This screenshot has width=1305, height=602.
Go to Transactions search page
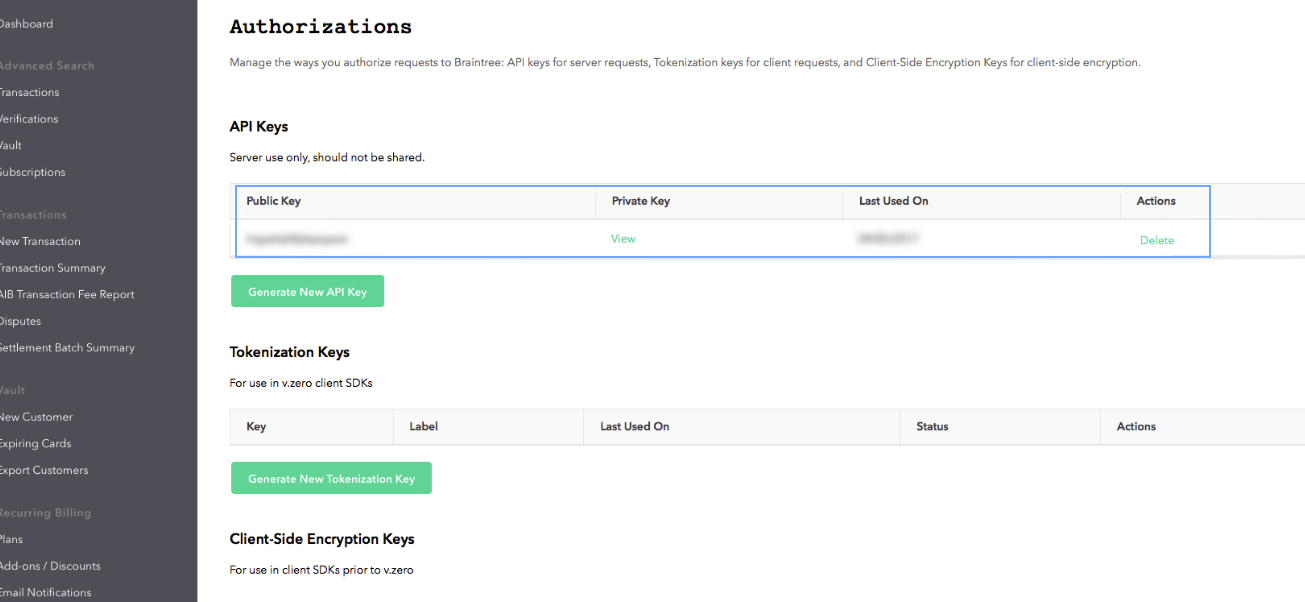(x=30, y=92)
